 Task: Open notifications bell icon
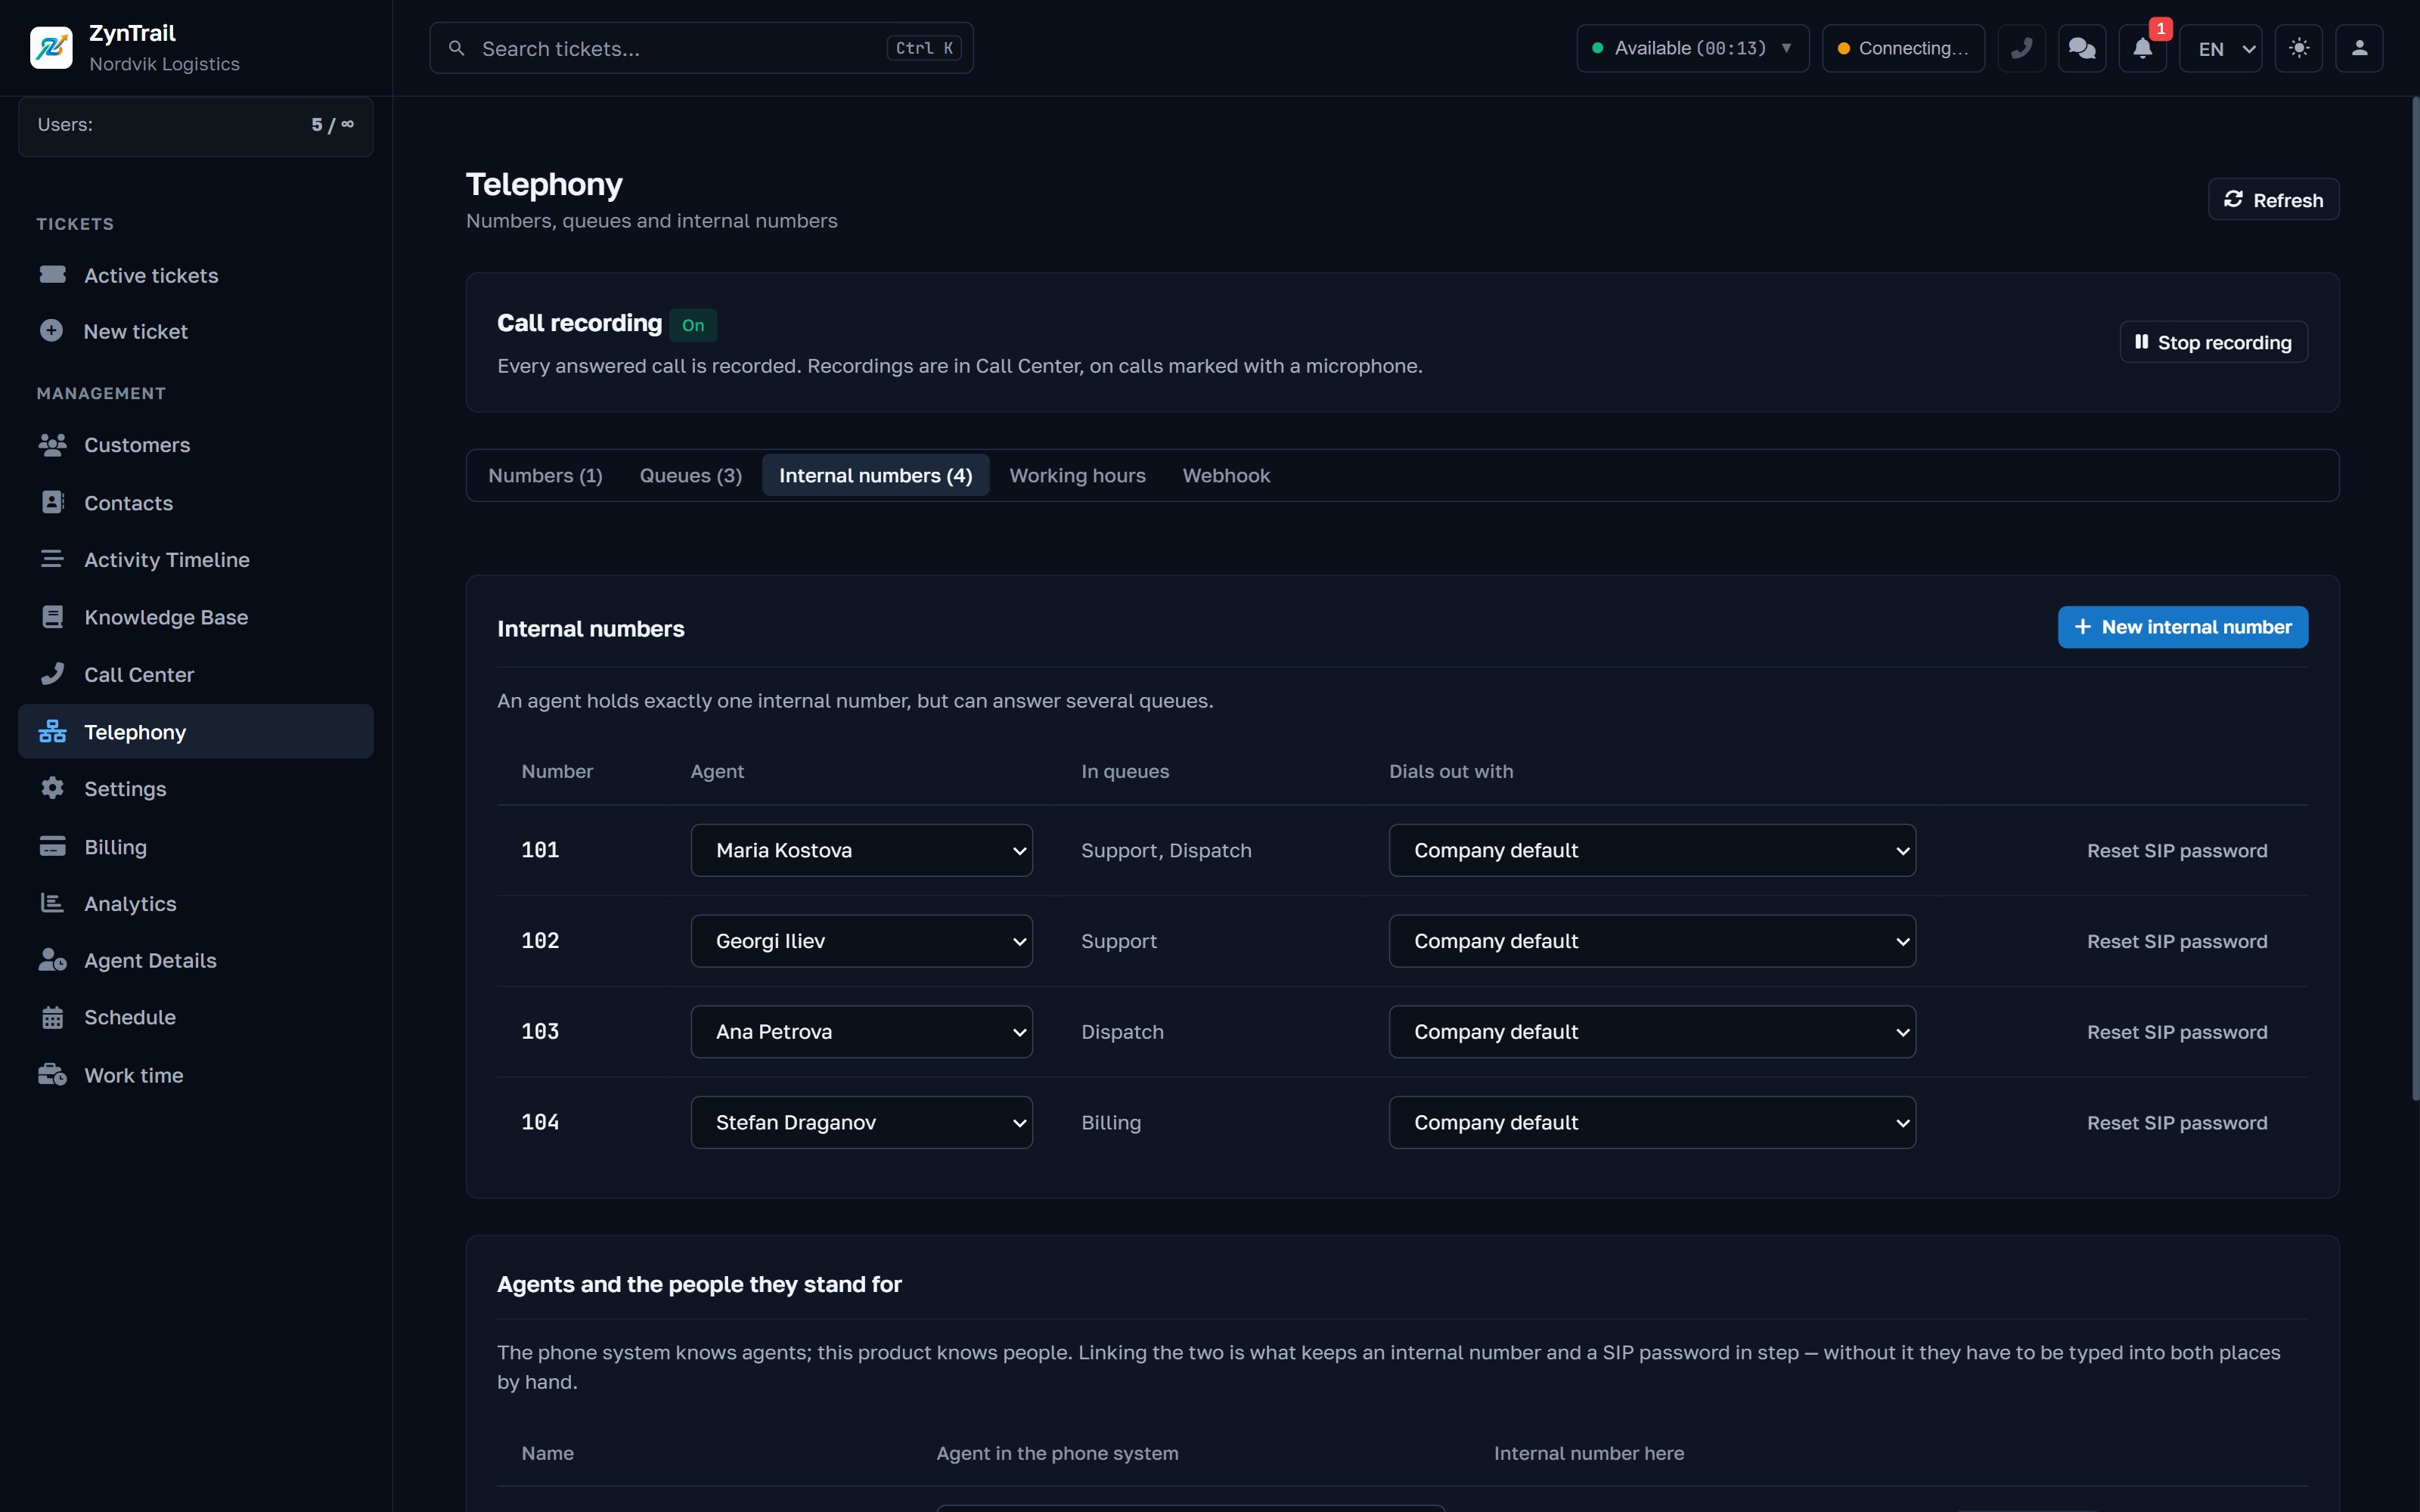tap(2142, 48)
